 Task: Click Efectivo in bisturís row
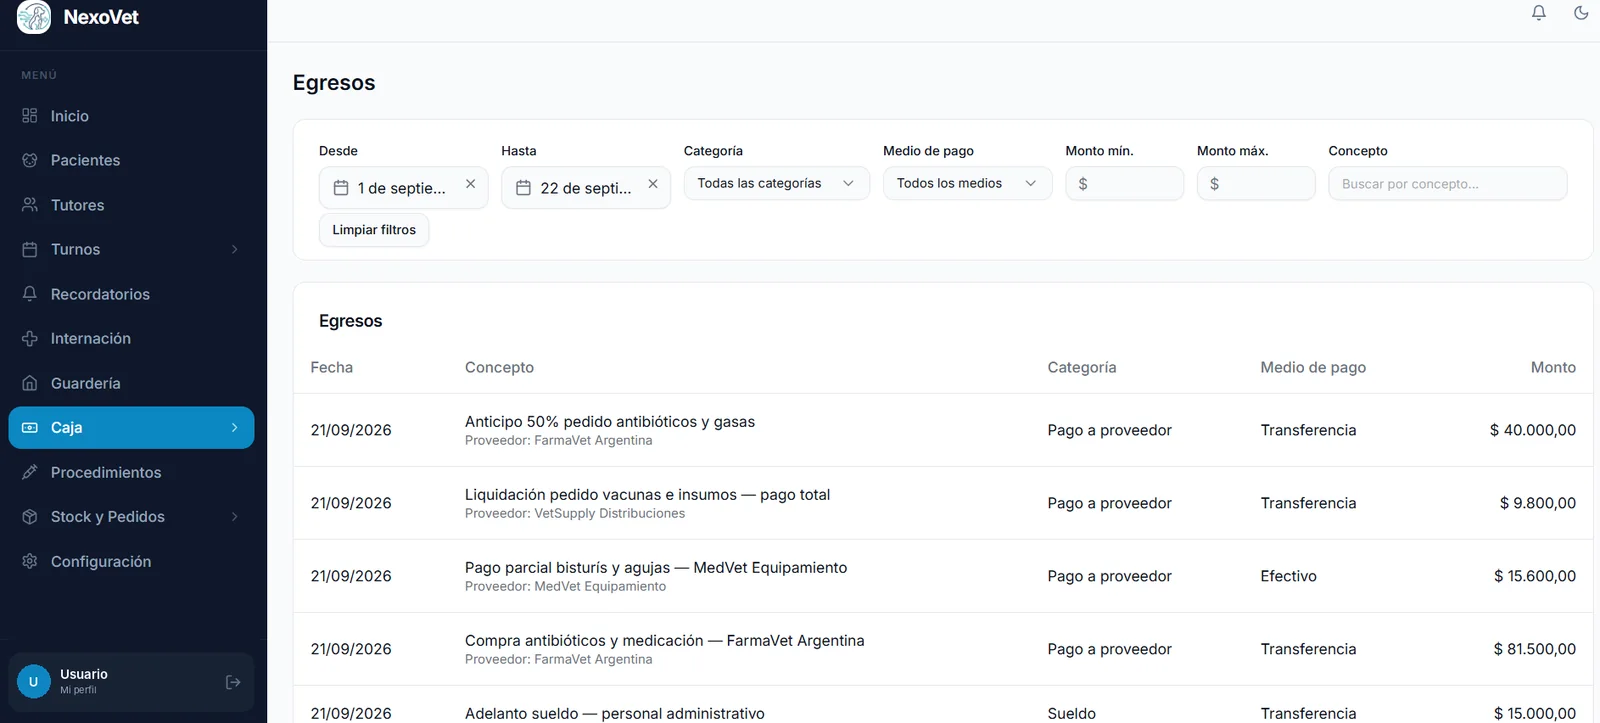(x=1288, y=576)
